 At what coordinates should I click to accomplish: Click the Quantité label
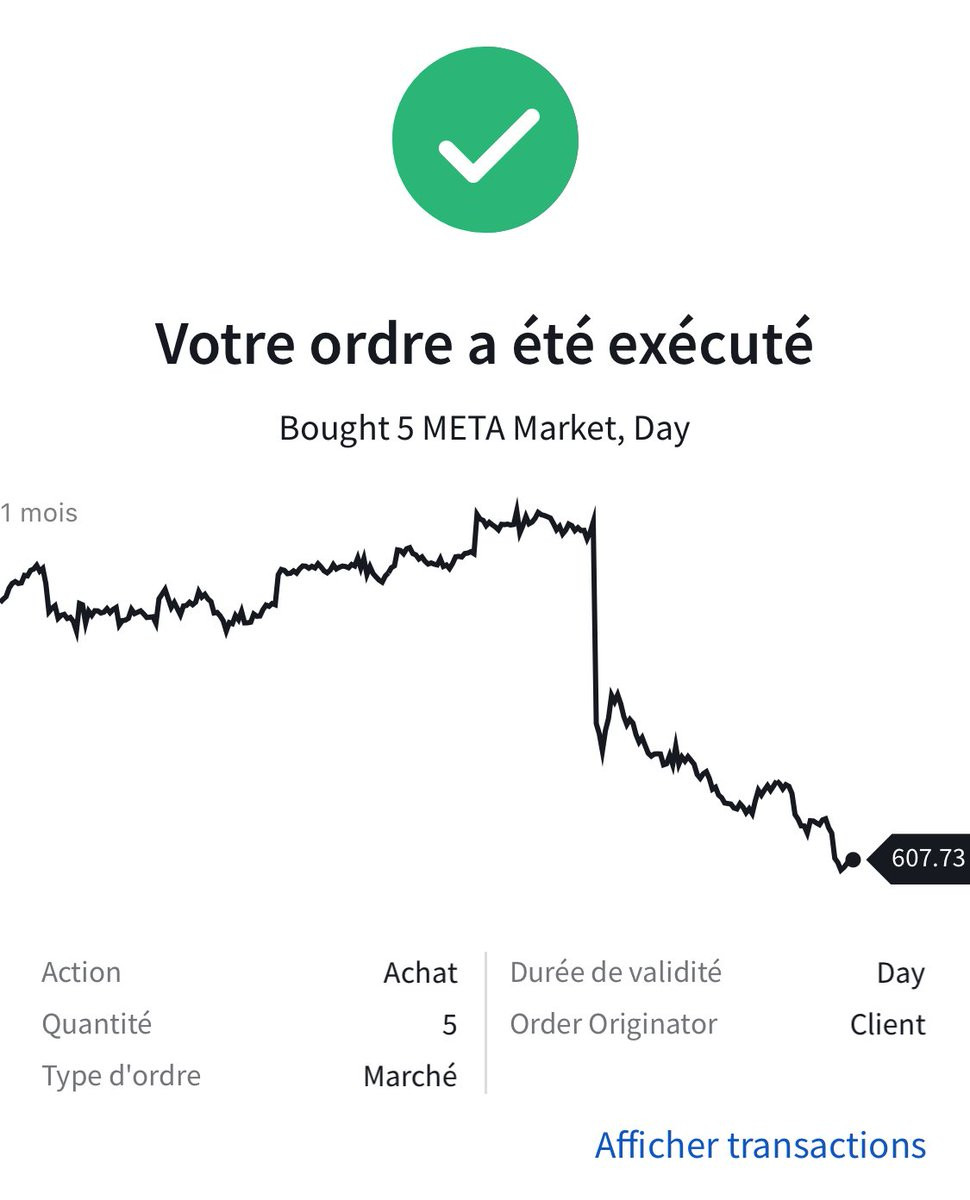tap(97, 1024)
